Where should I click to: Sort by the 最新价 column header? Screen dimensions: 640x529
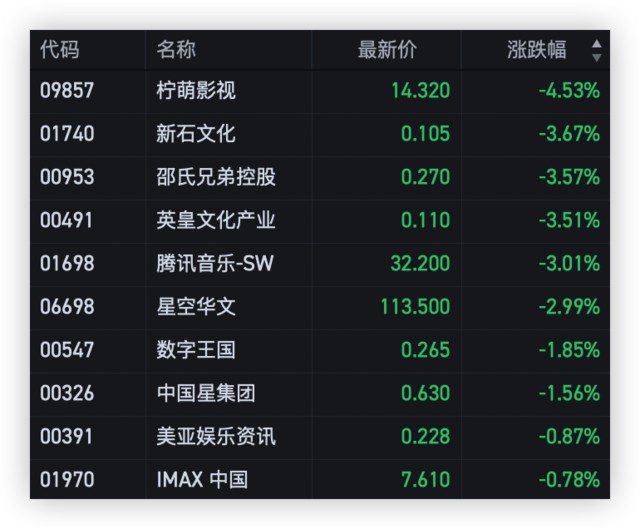387,50
